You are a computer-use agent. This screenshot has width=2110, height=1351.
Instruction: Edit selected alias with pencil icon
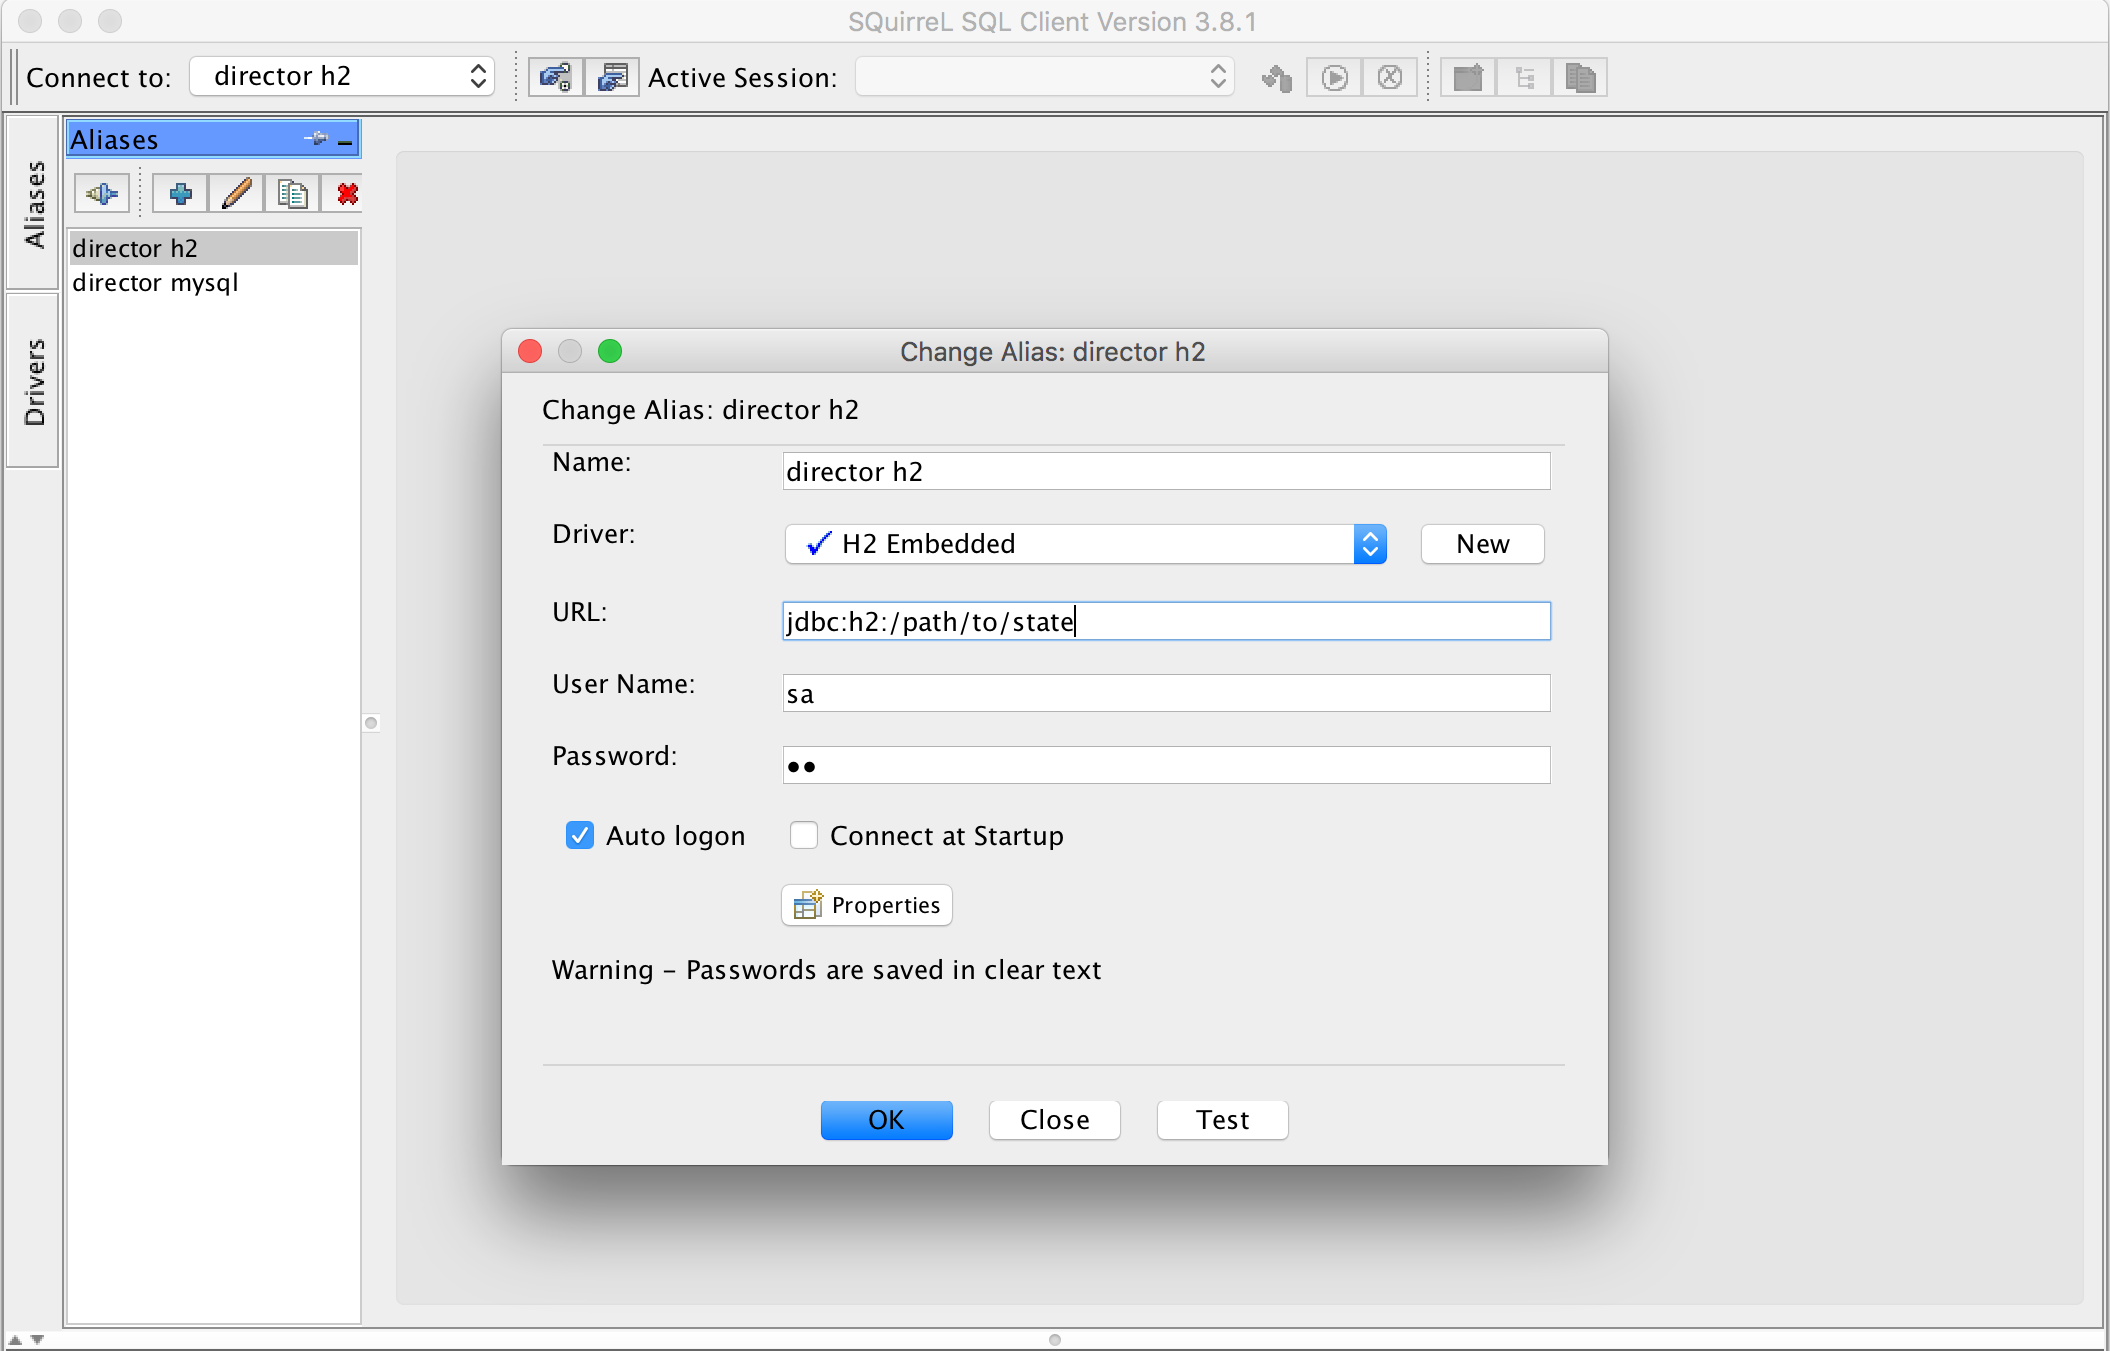point(236,193)
